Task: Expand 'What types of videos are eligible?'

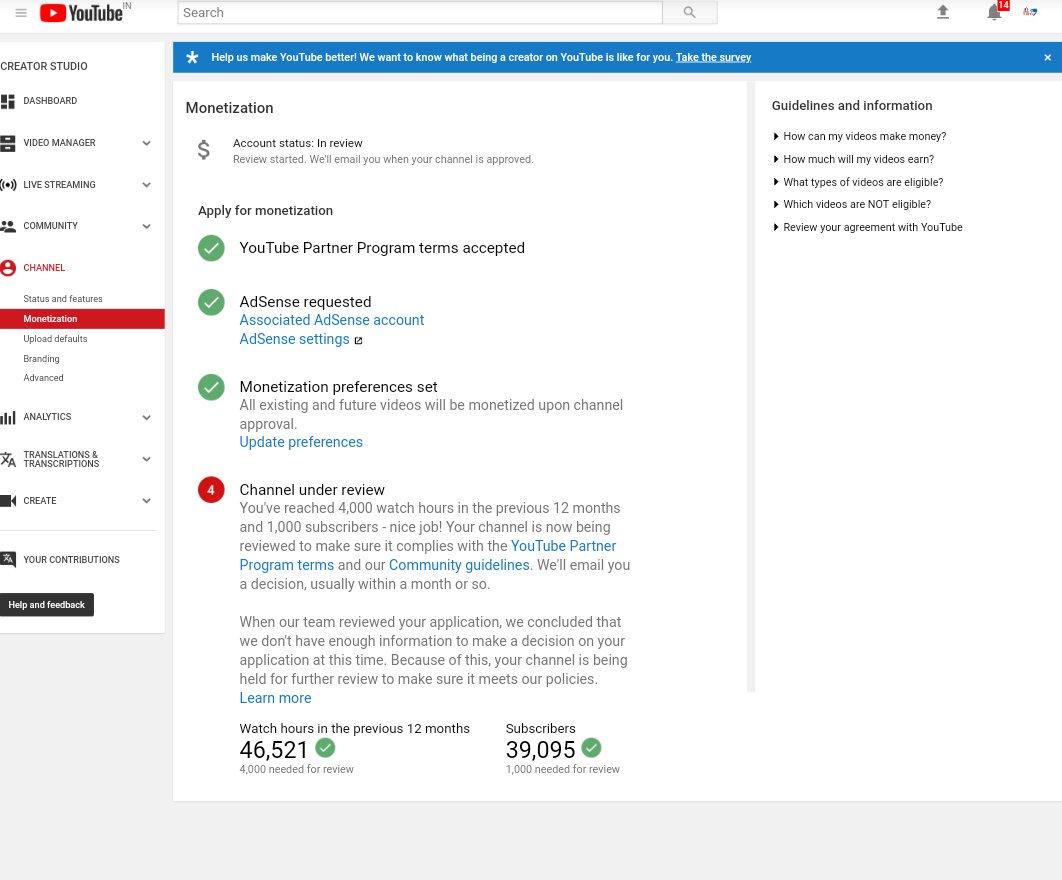Action: click(x=857, y=182)
